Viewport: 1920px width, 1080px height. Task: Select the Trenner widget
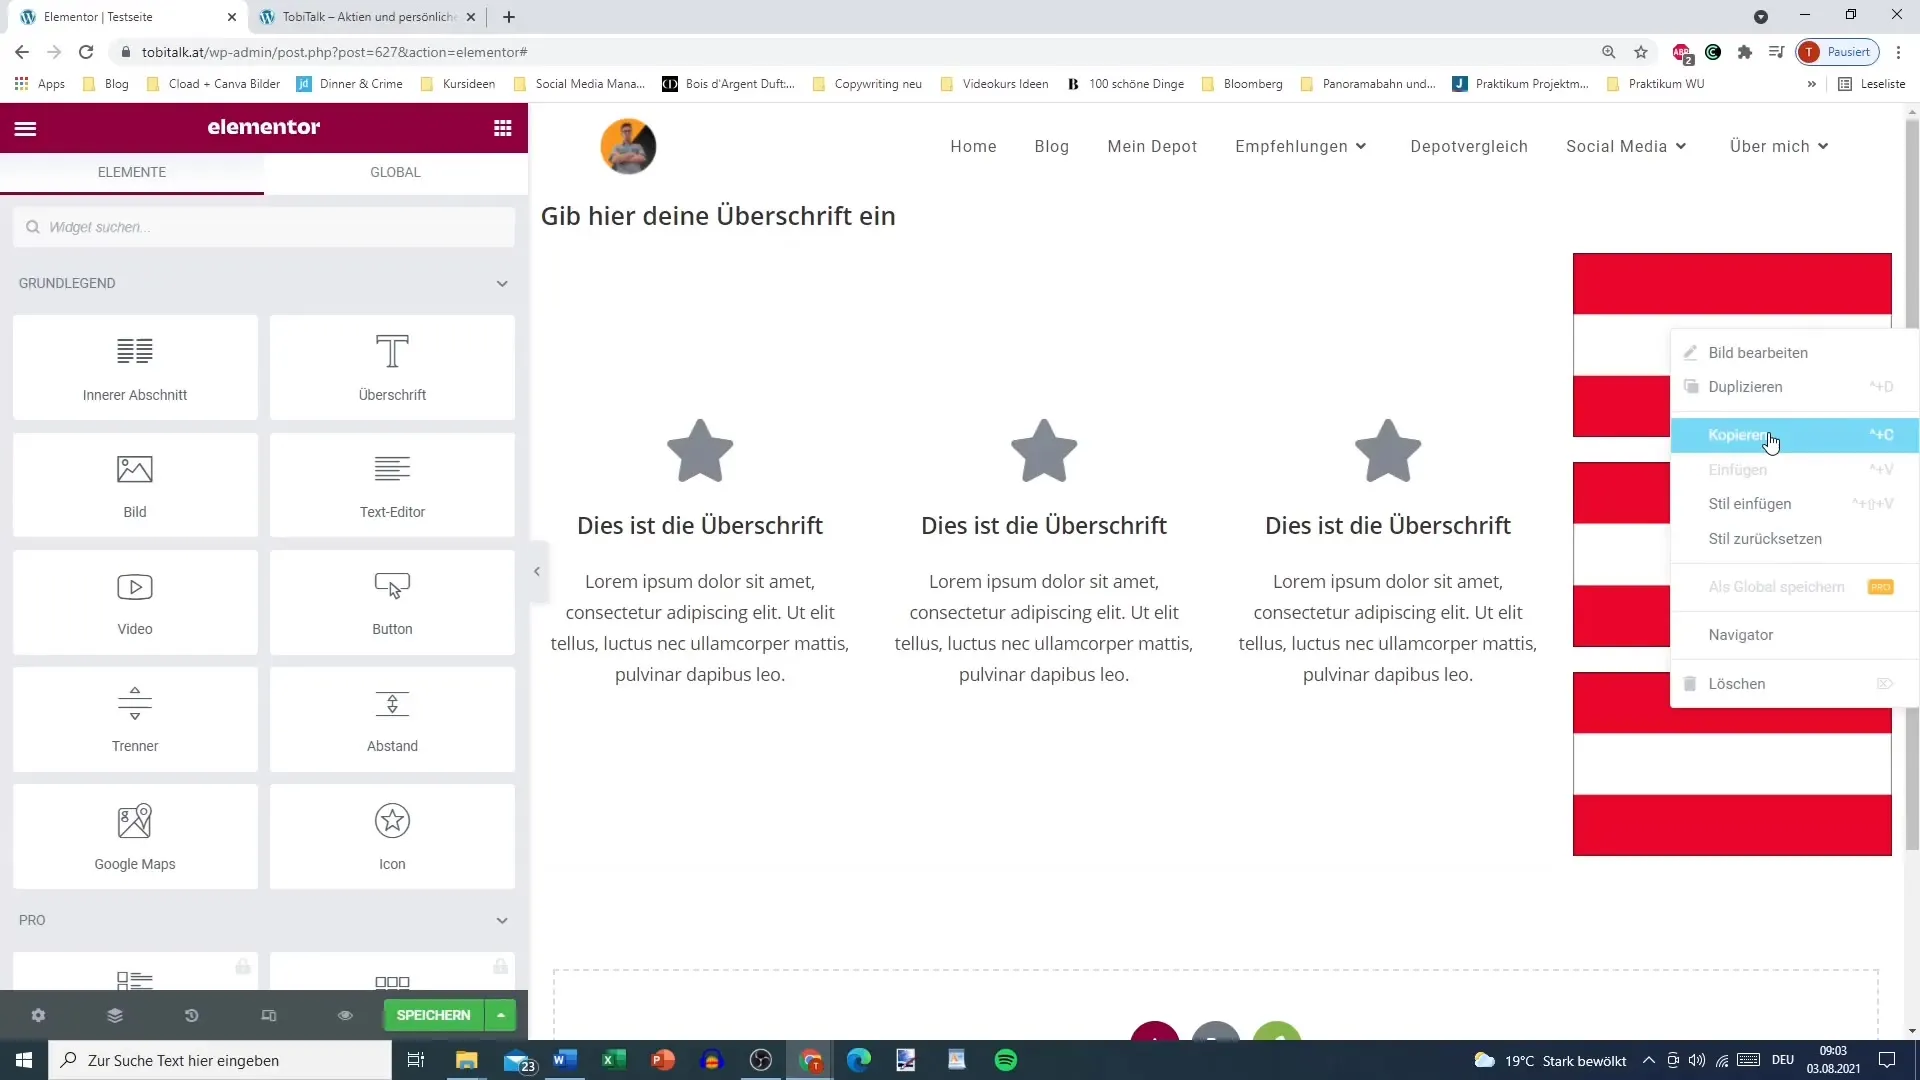(x=135, y=719)
